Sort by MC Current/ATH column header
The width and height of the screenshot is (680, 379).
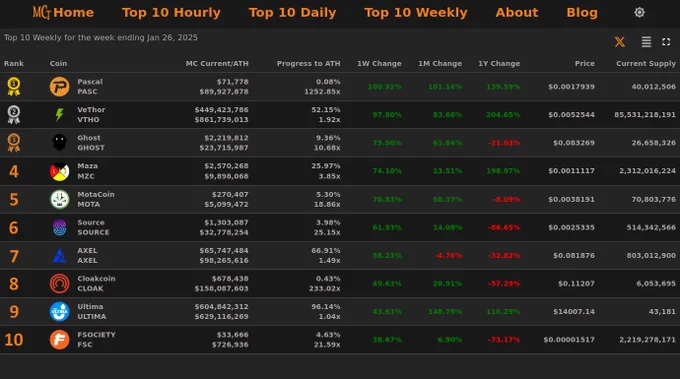(x=217, y=63)
